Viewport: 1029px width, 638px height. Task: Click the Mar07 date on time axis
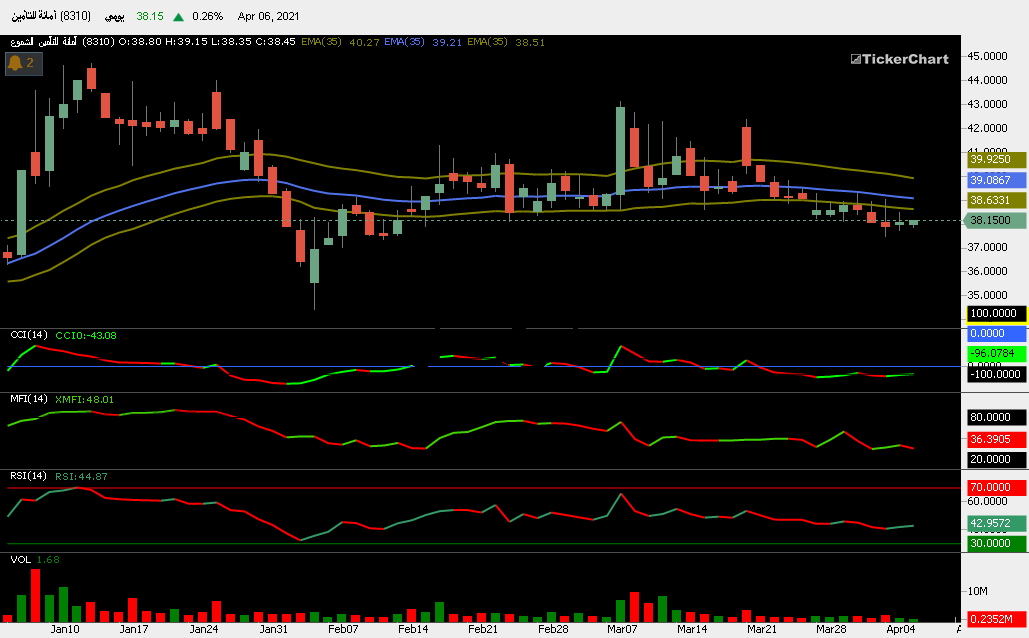pos(622,629)
